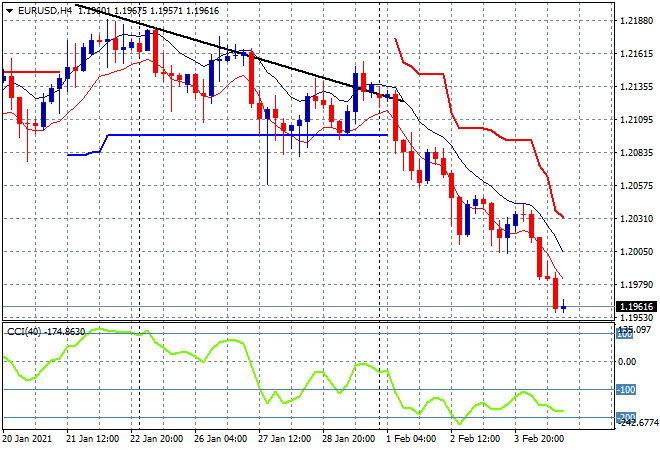Click the 1.19790 price axis label

coord(637,285)
